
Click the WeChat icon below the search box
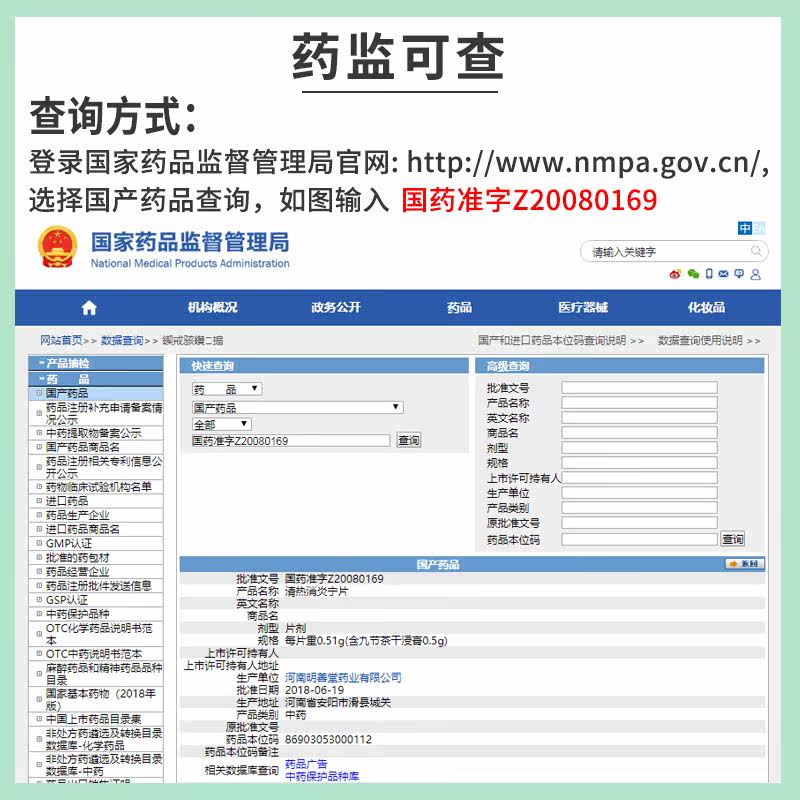point(693,274)
